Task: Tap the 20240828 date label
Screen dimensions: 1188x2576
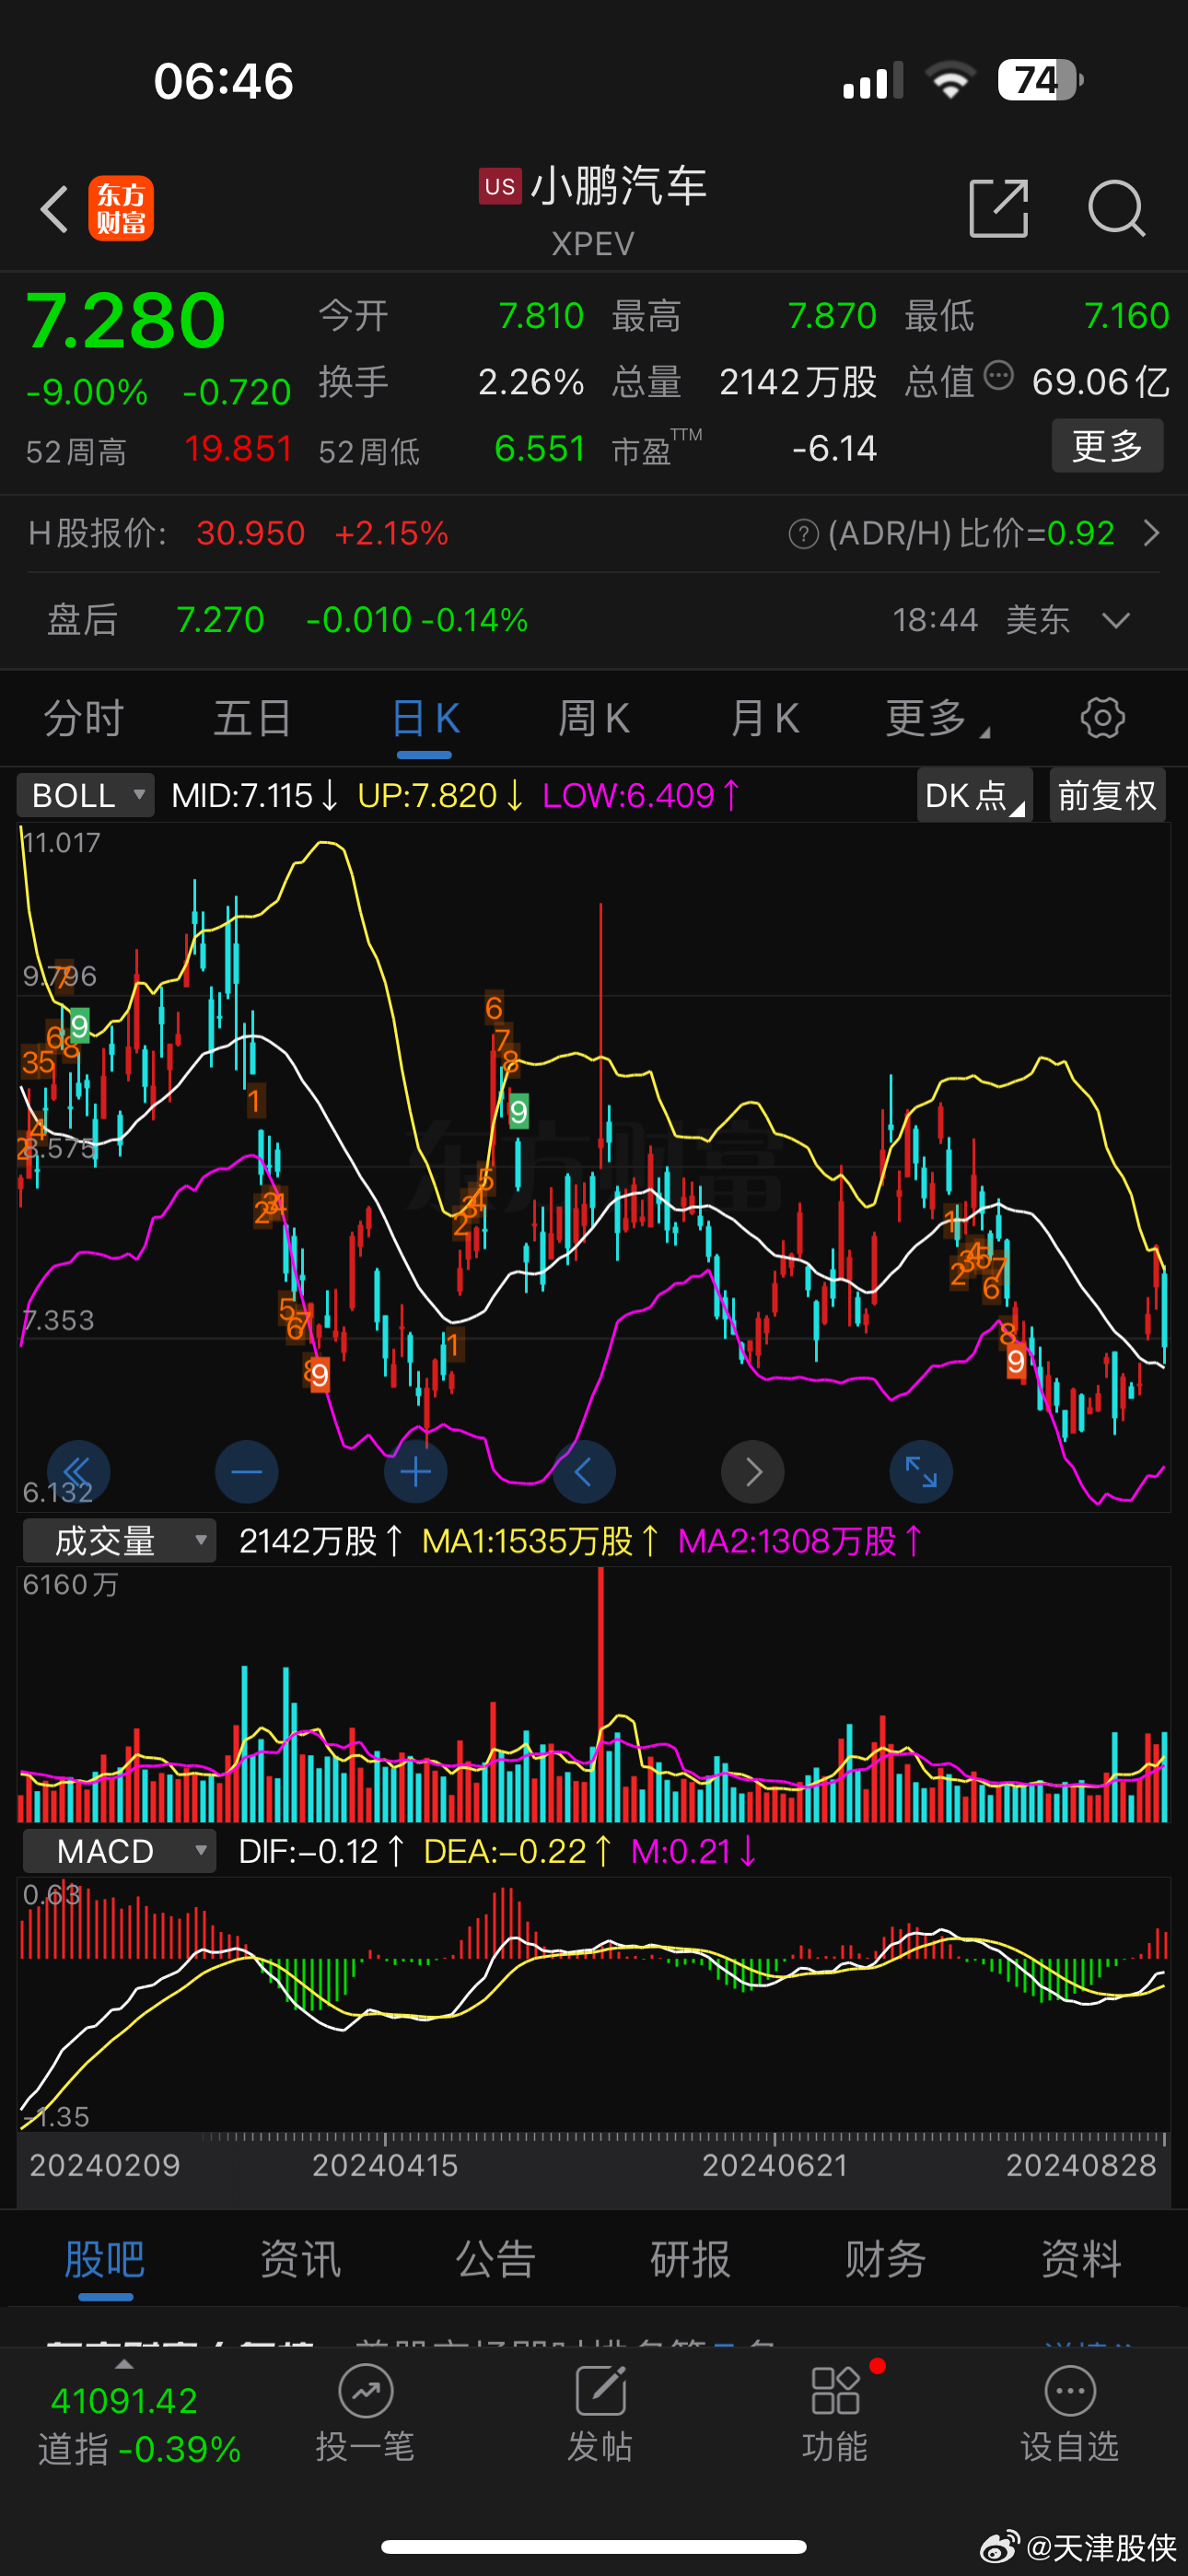Action: click(1081, 2165)
